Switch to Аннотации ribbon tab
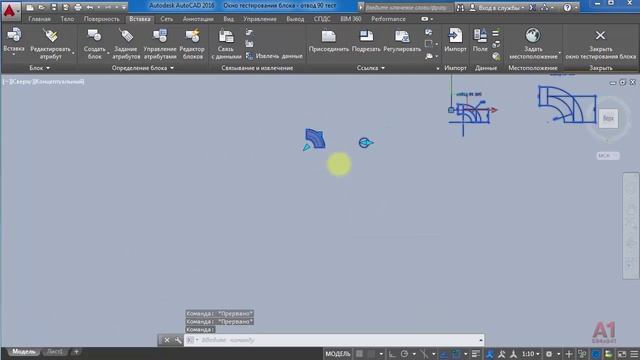The width and height of the screenshot is (640, 360). tap(198, 19)
